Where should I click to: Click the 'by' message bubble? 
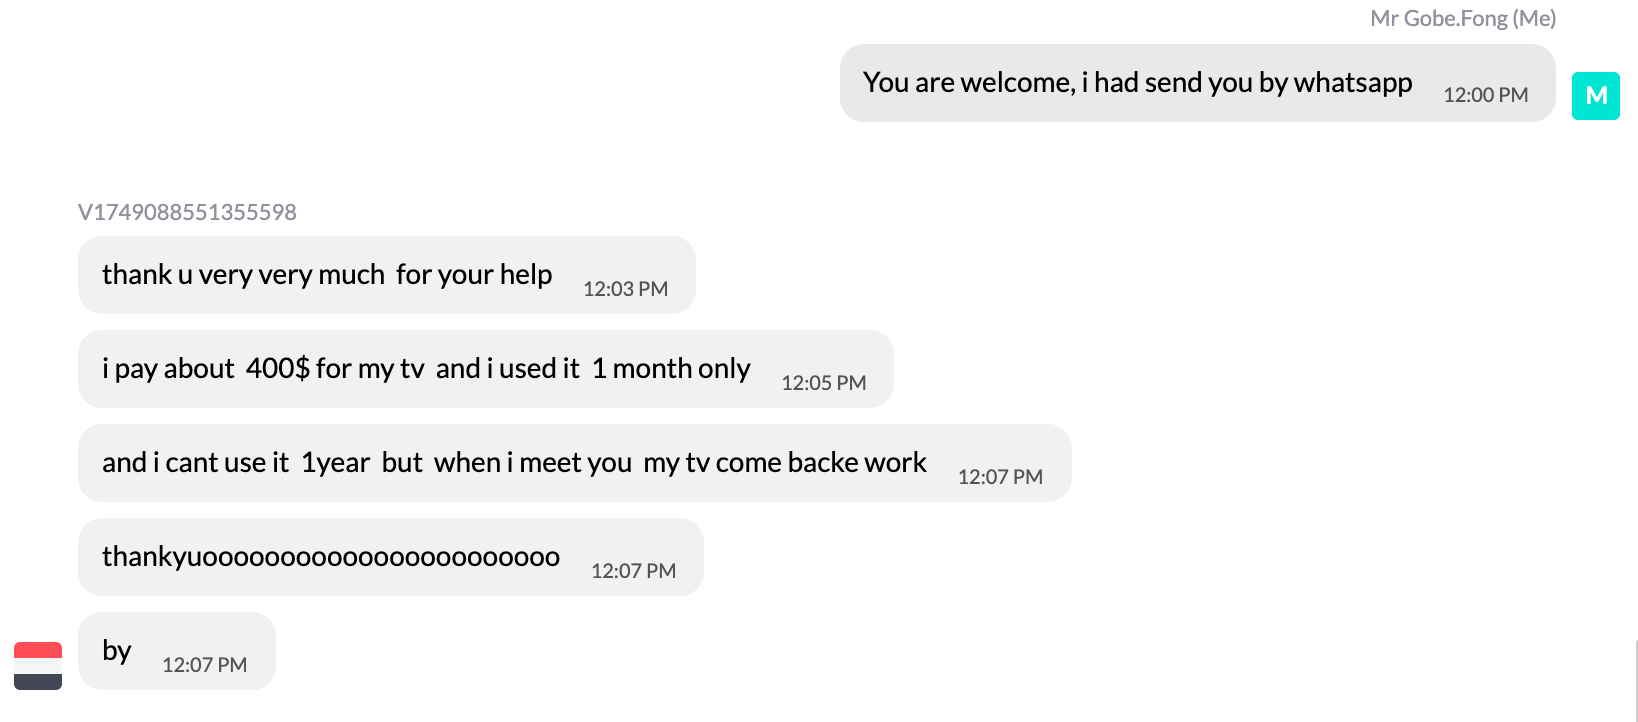click(117, 651)
